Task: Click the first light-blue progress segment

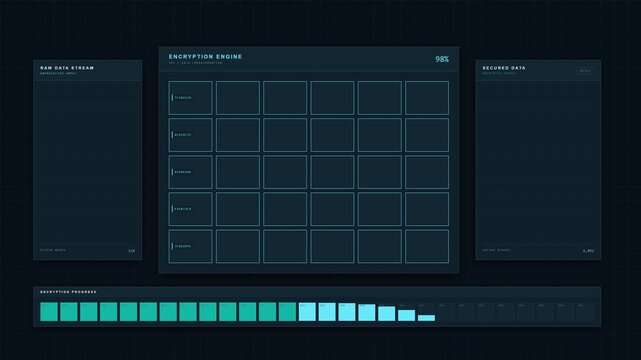Action: [307, 312]
